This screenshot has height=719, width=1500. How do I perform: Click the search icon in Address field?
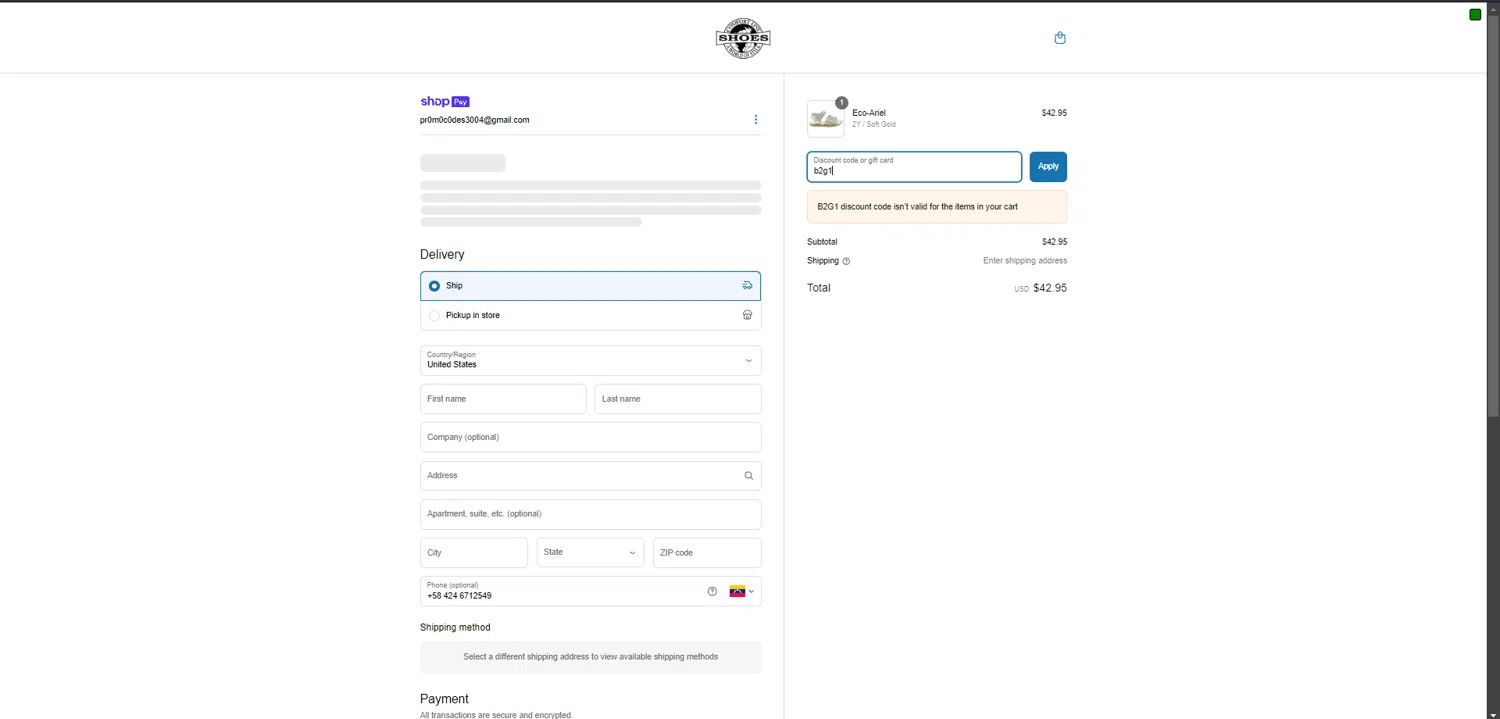coord(748,476)
